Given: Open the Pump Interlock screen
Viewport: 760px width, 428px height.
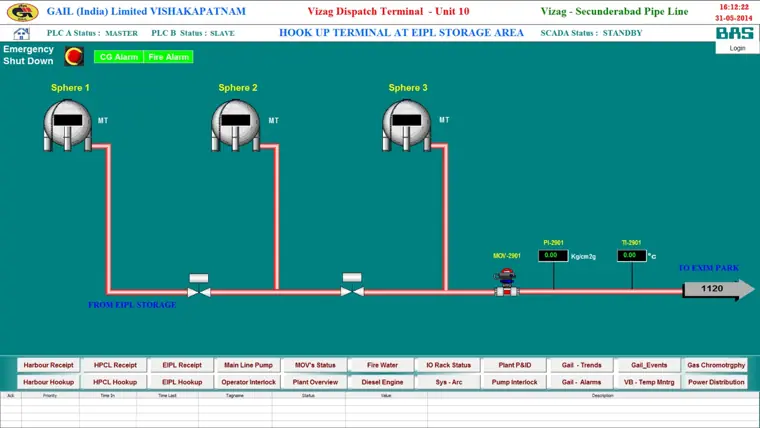Looking at the screenshot, I should click(515, 382).
